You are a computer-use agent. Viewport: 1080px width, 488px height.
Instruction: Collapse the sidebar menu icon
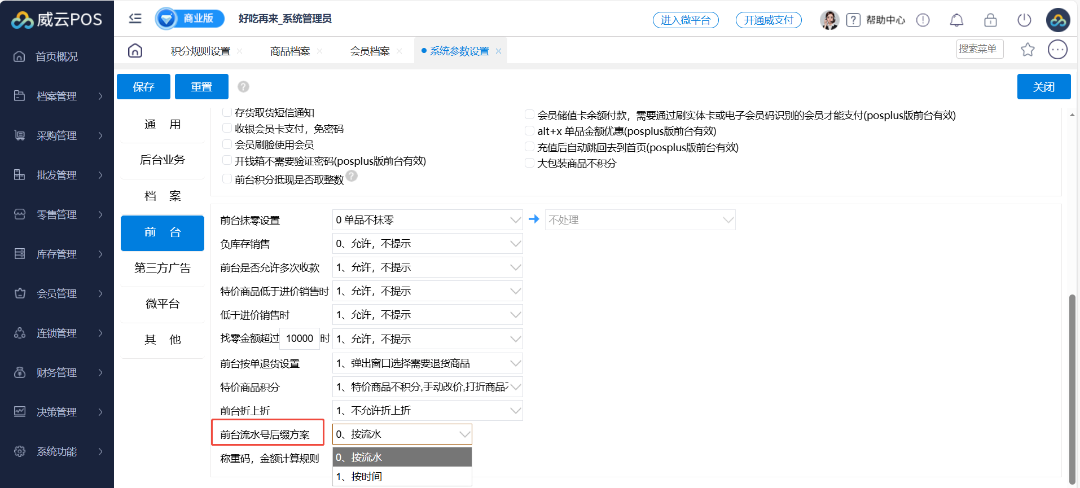[x=135, y=19]
